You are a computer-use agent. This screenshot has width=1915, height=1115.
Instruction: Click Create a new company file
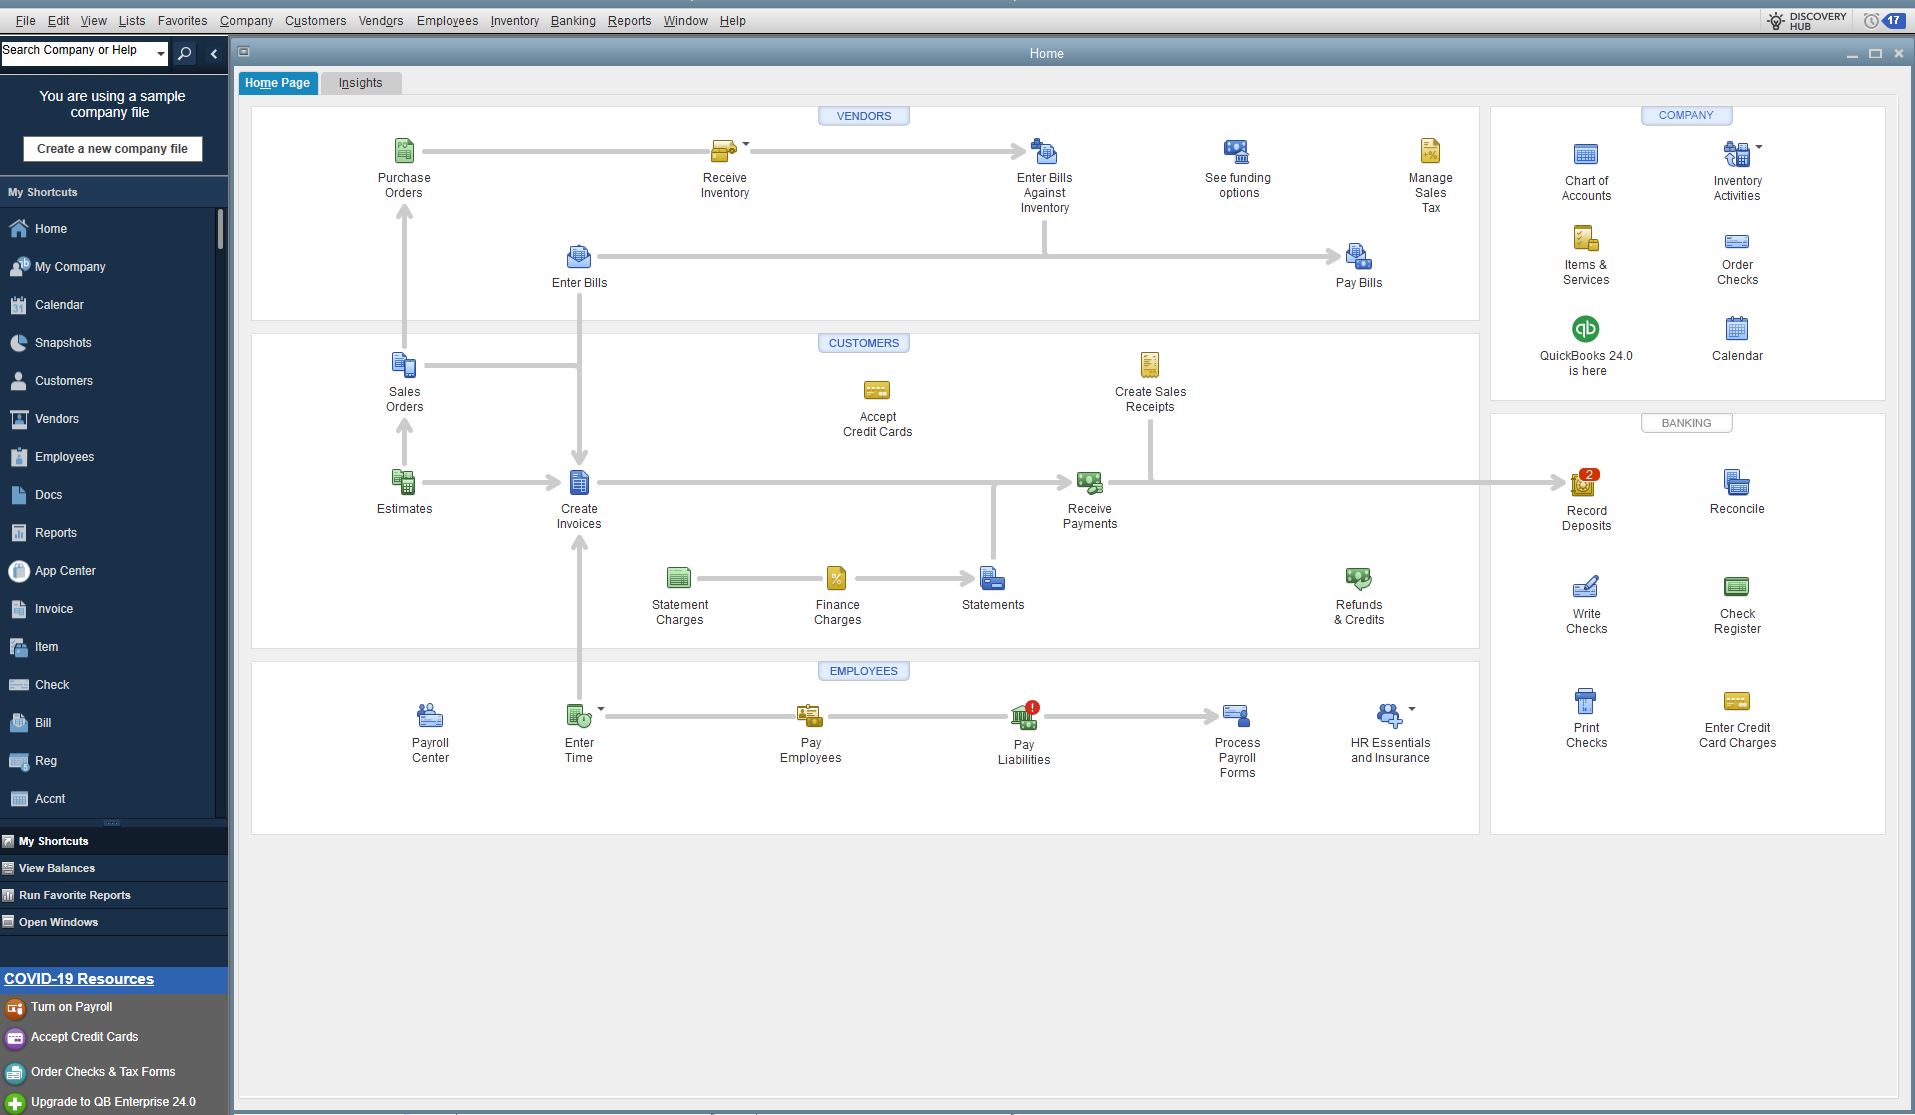[112, 149]
